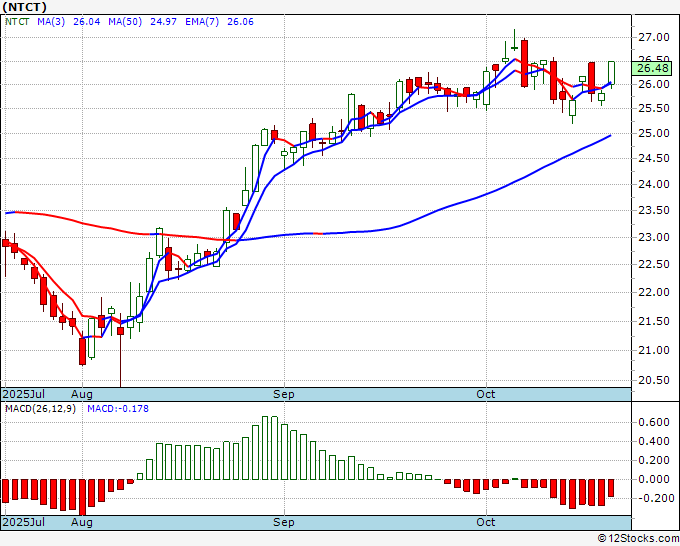Click Sep on the MACD panel date axis
Viewport: 680px width, 546px height.
(x=284, y=522)
